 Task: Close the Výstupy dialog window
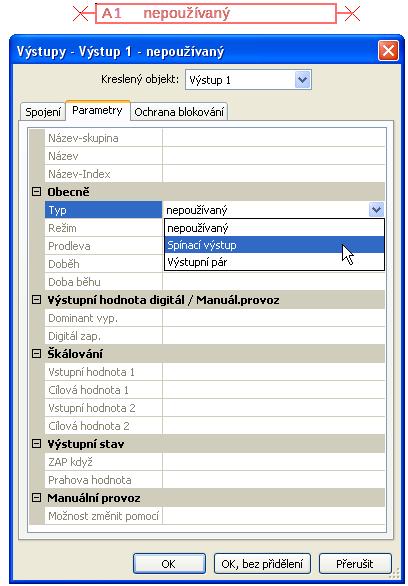click(x=388, y=50)
